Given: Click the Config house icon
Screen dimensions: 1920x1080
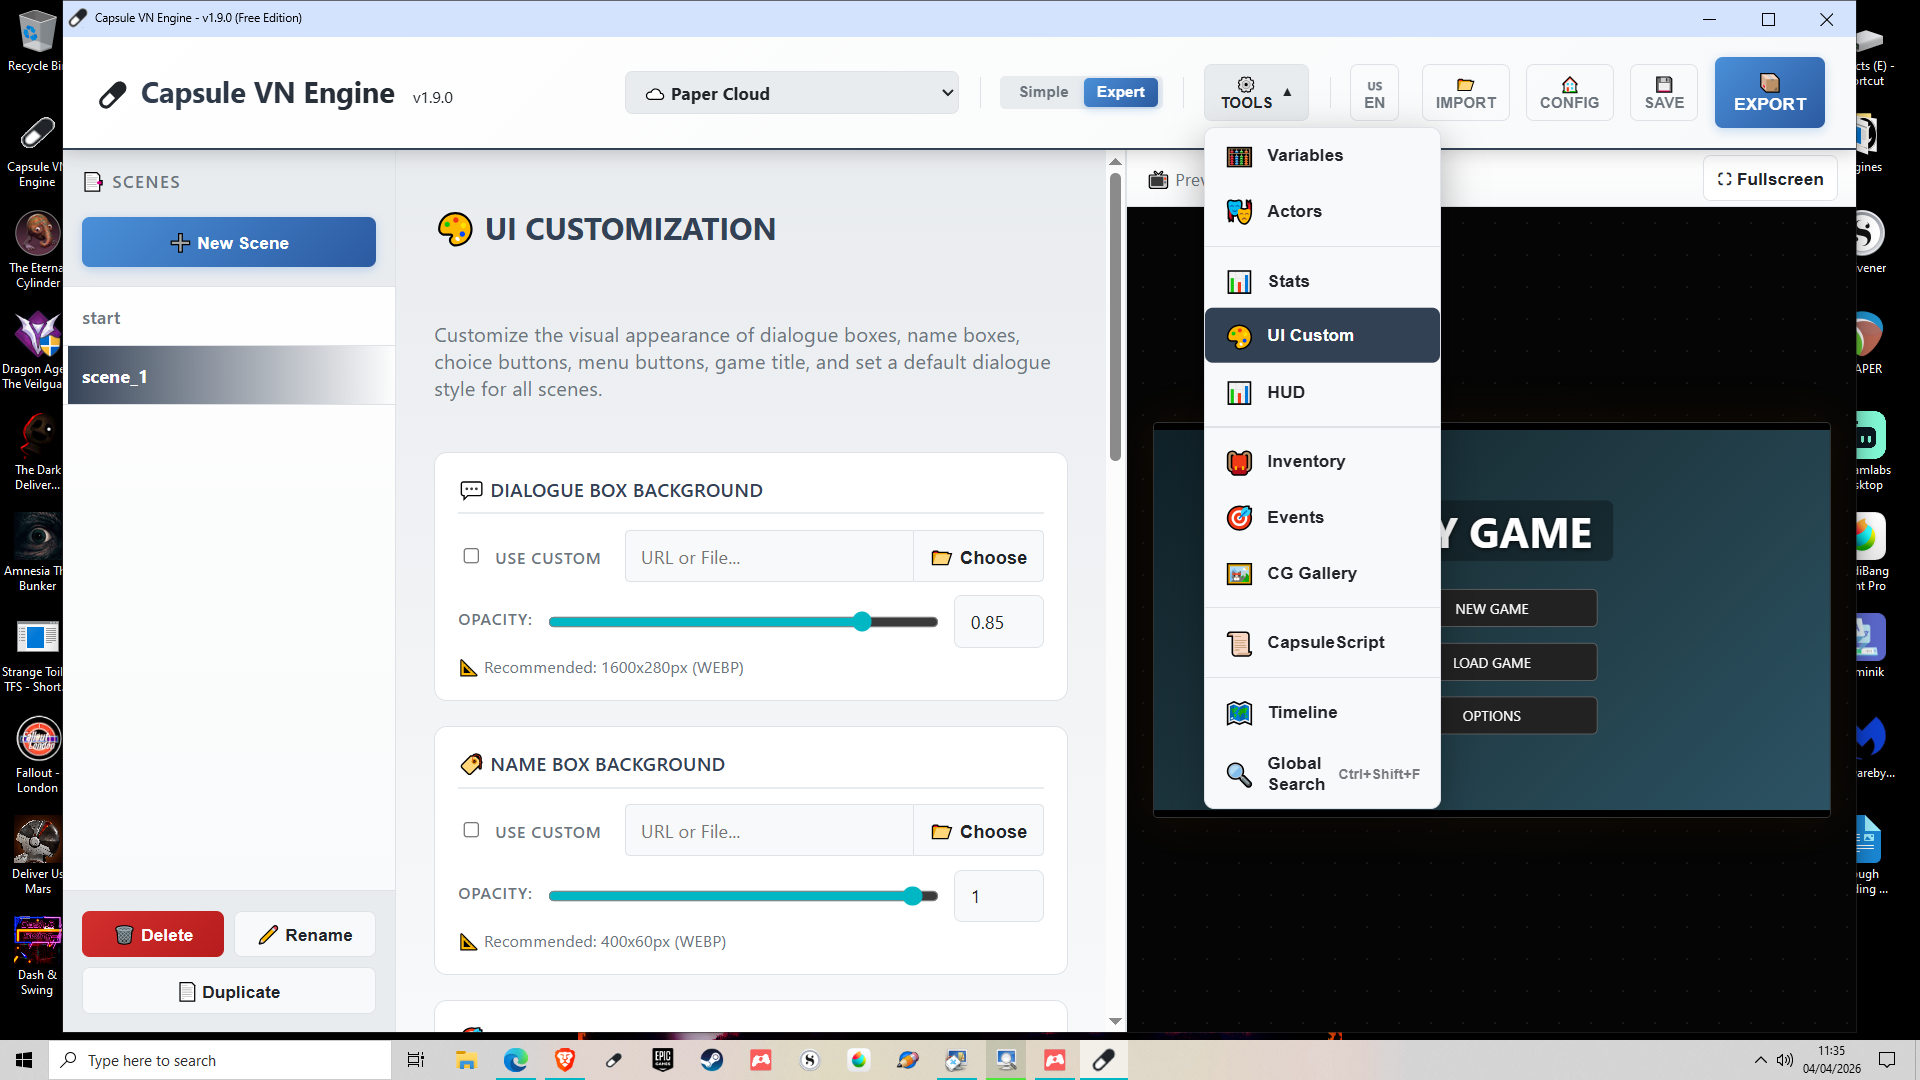Looking at the screenshot, I should pos(1569,85).
